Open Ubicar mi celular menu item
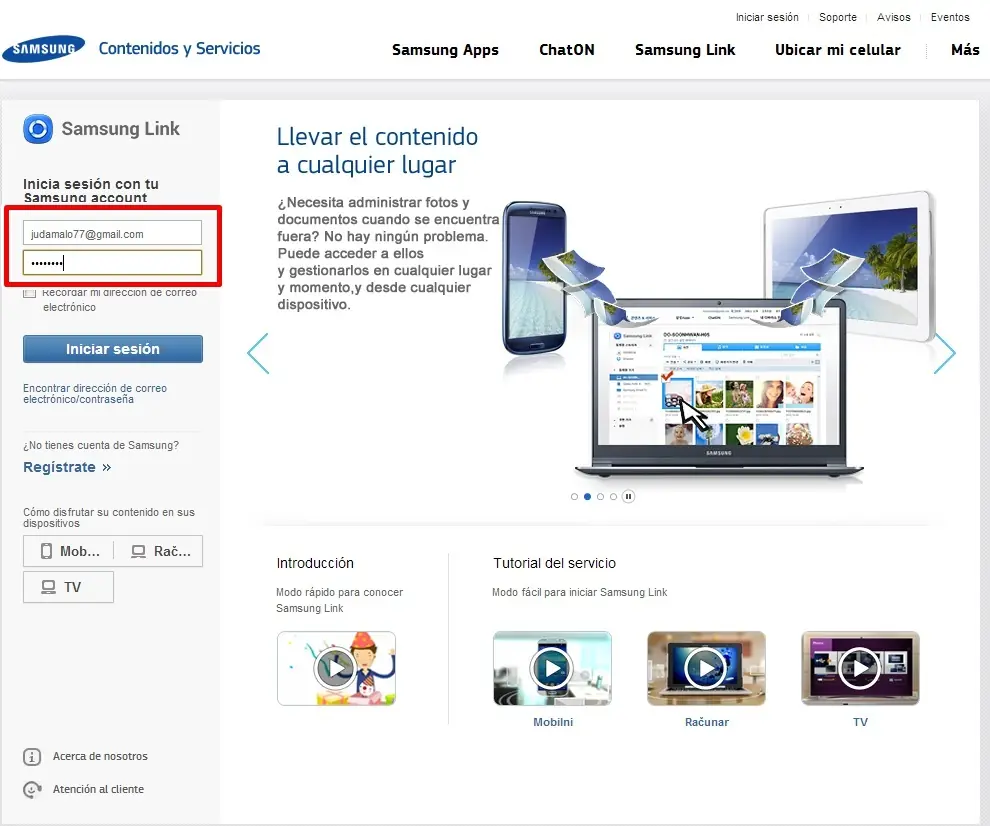990x826 pixels. 838,50
